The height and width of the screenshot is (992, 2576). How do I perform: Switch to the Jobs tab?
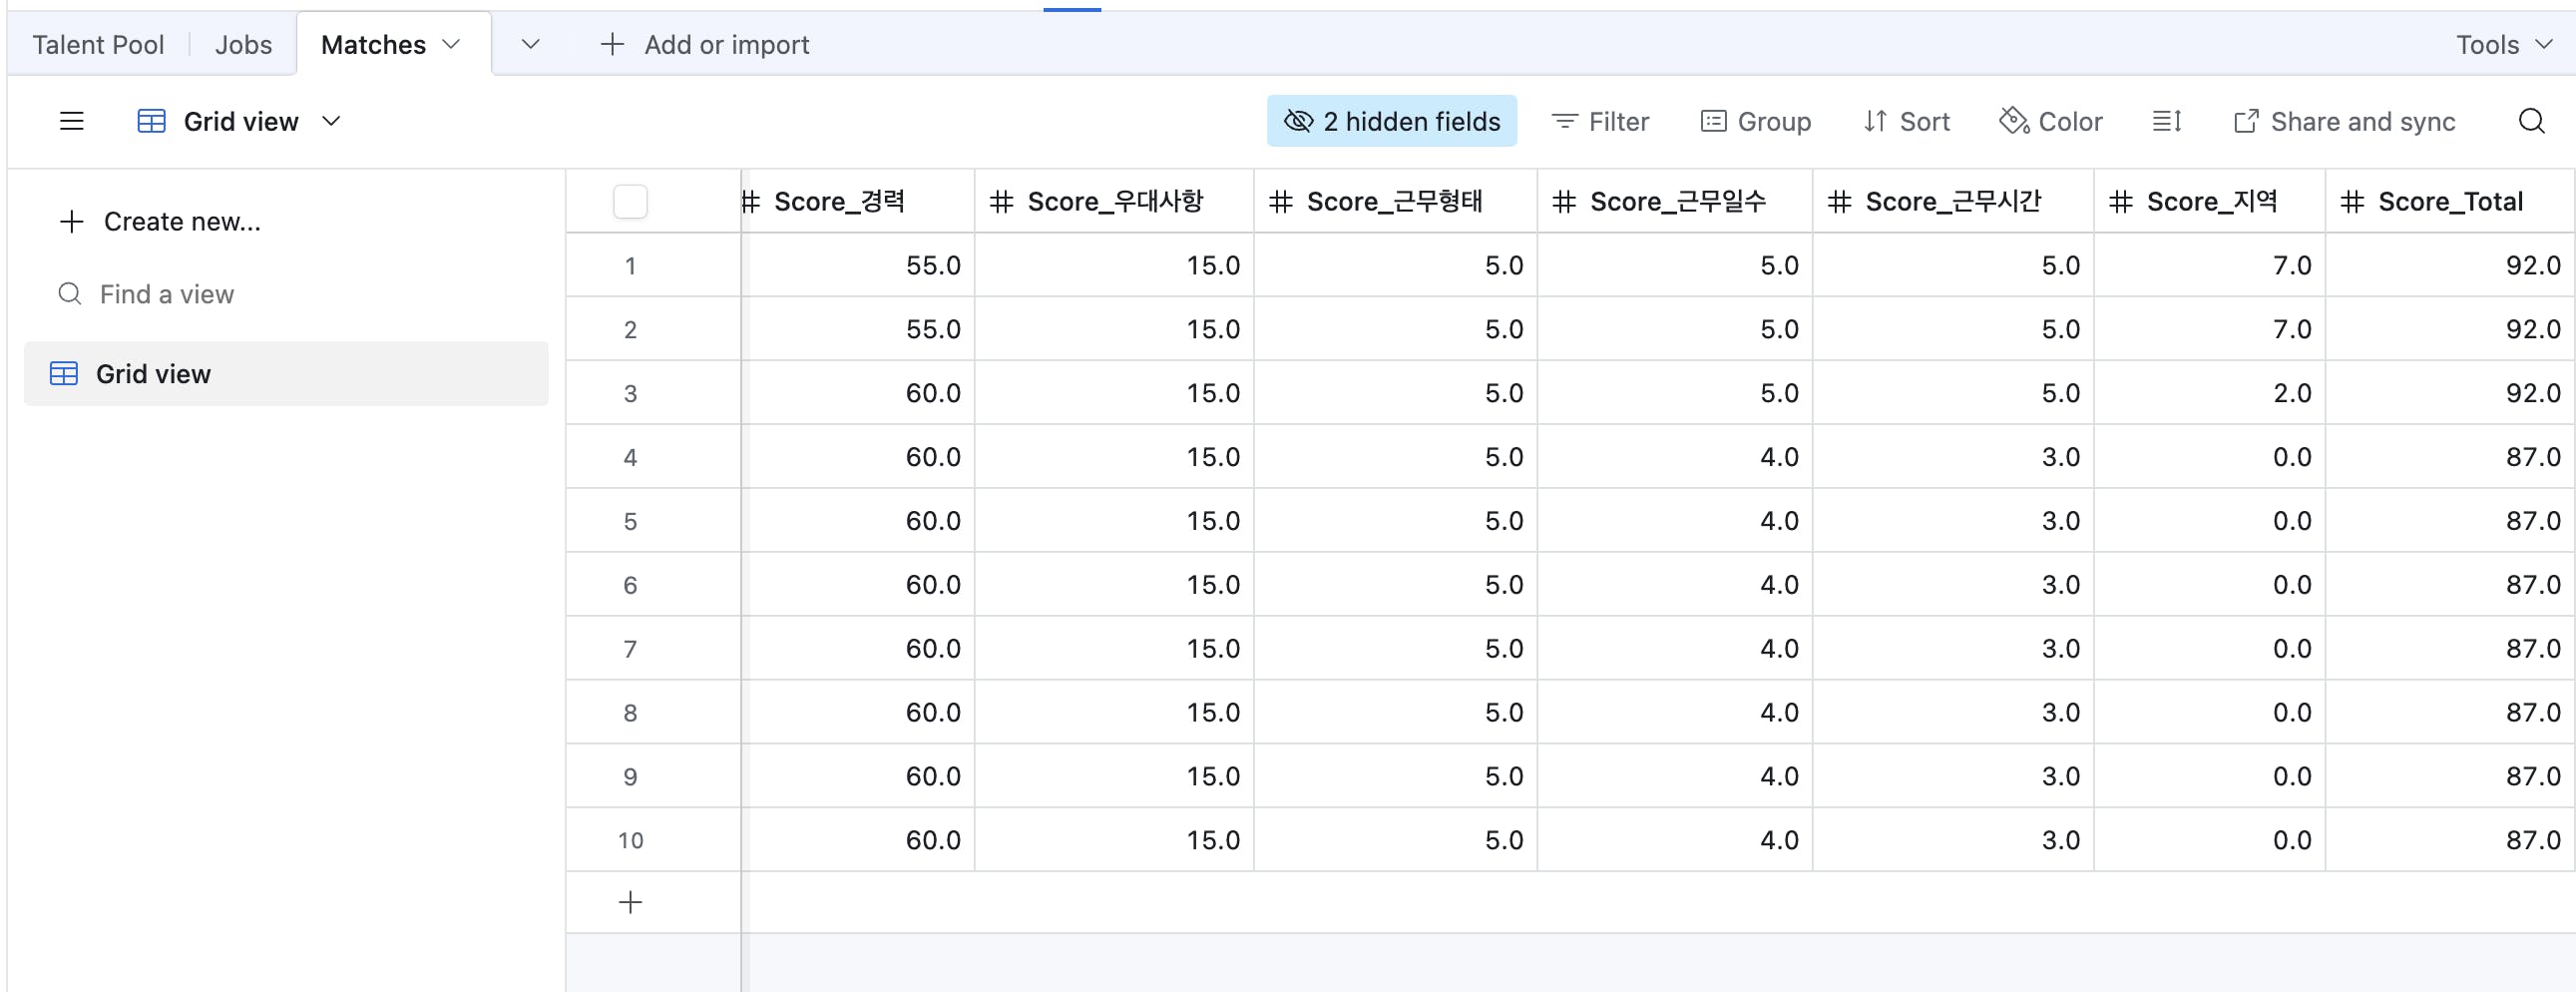click(x=243, y=45)
